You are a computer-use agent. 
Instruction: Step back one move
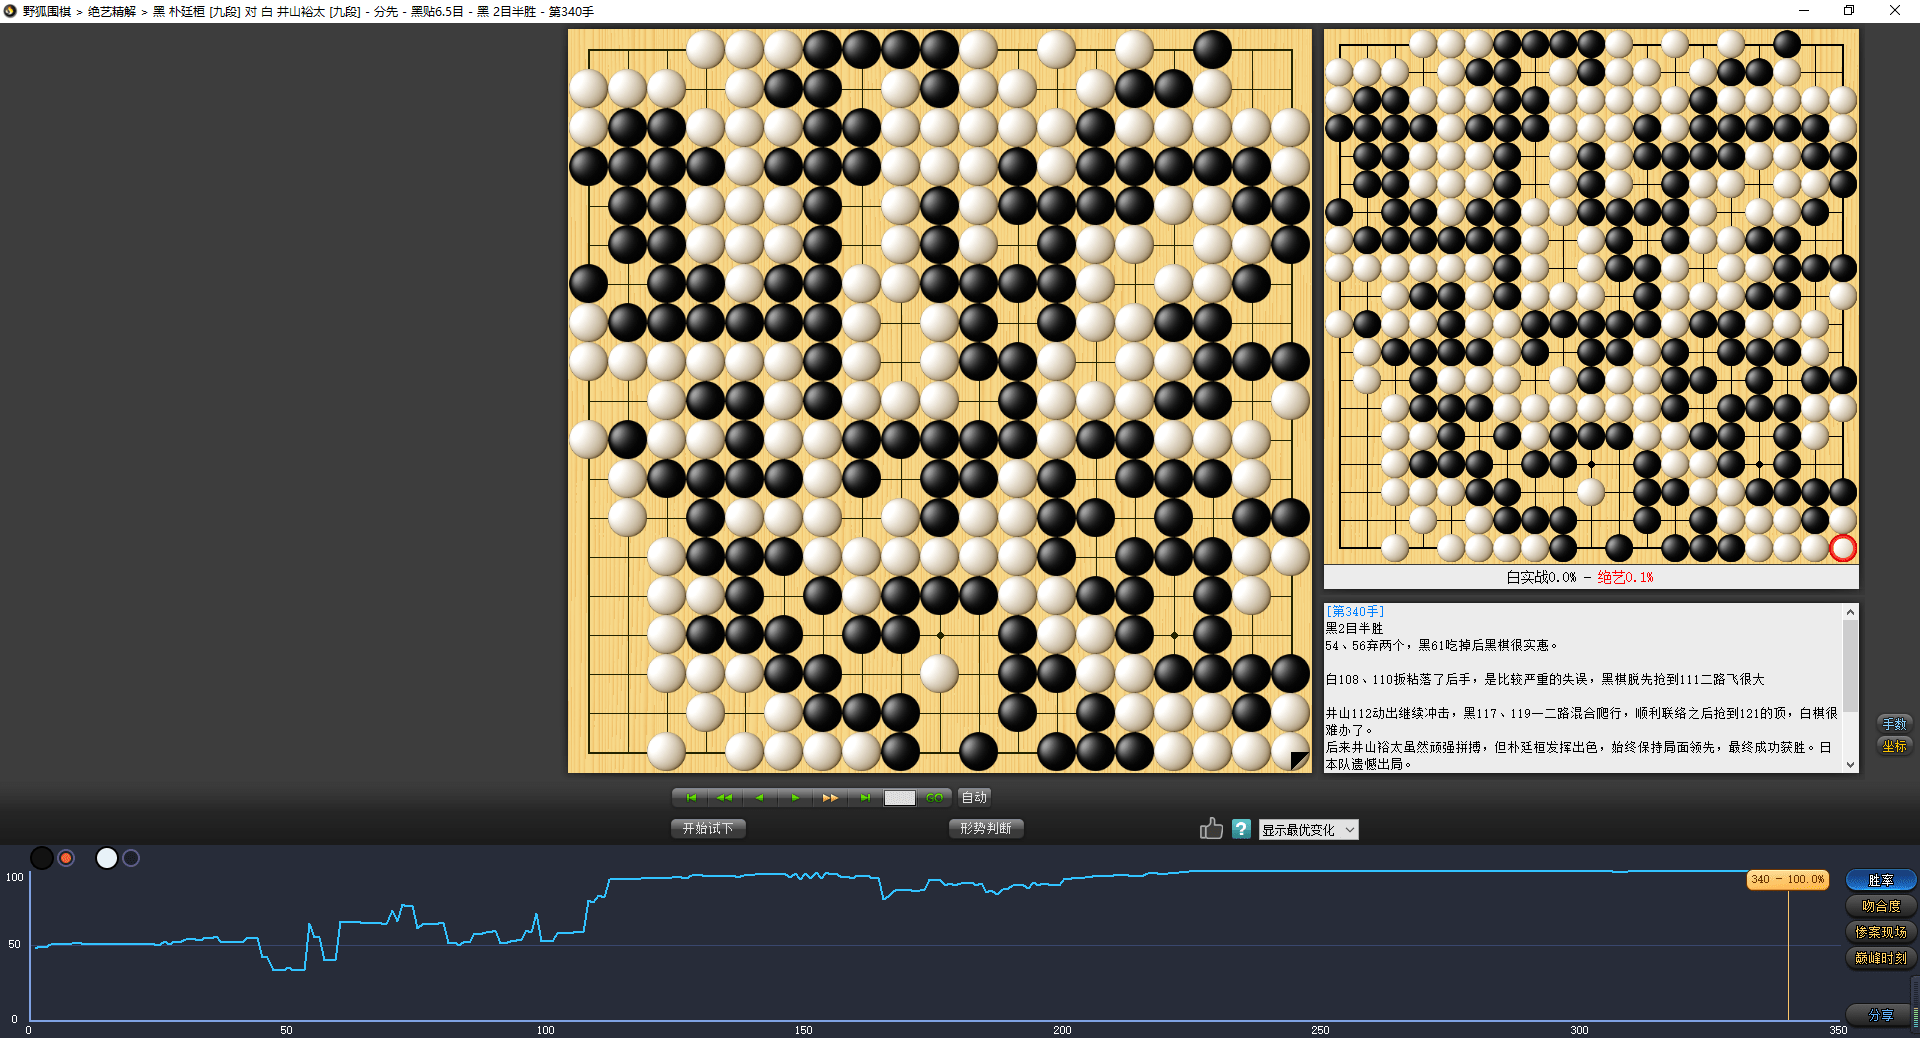[x=760, y=797]
